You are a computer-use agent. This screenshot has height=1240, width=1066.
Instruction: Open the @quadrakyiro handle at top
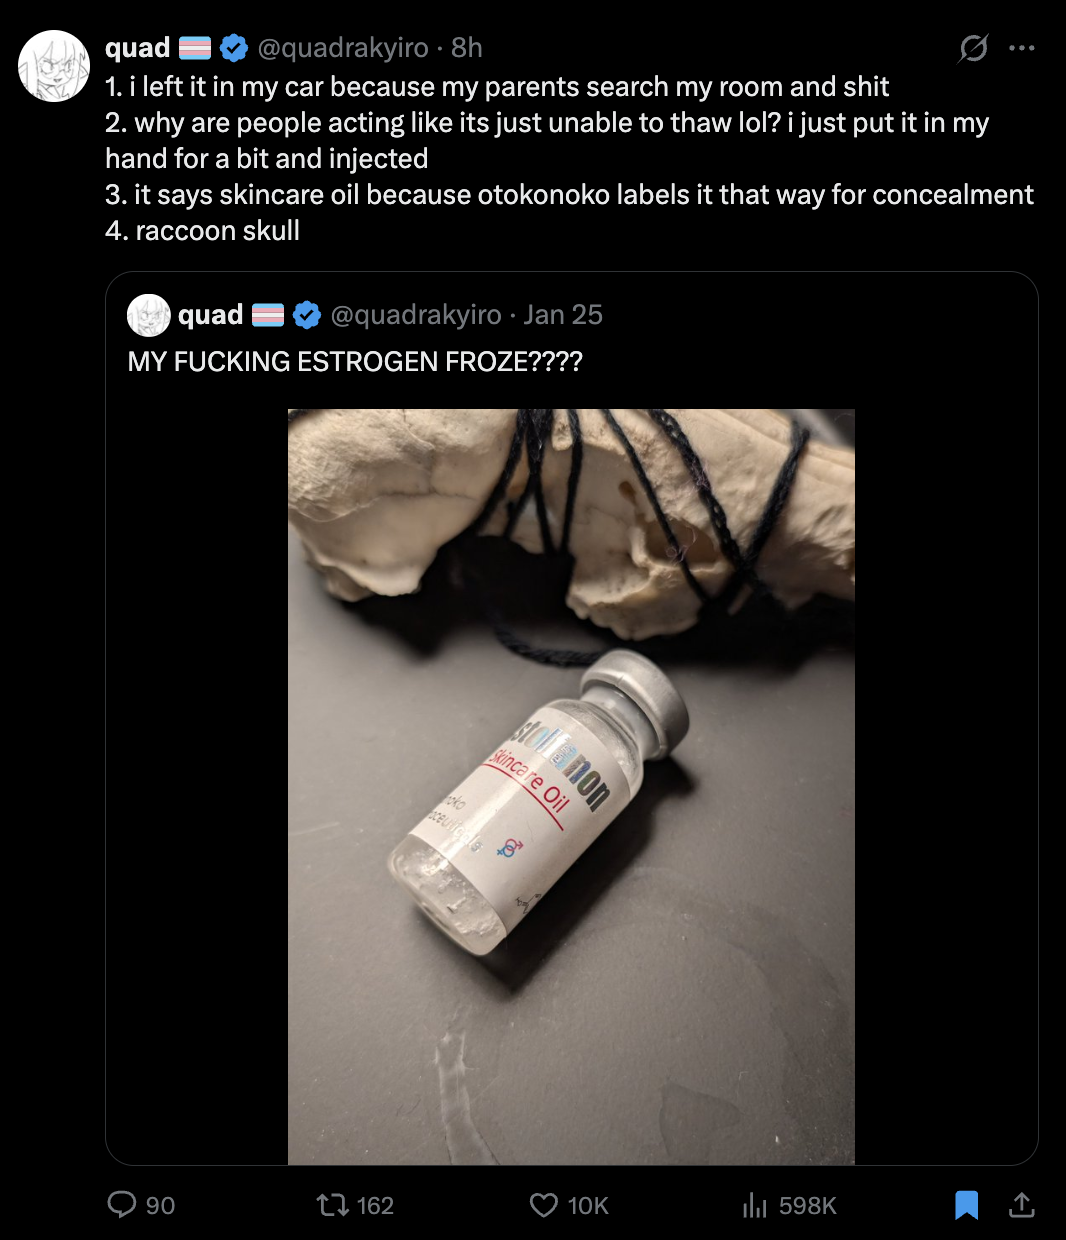tap(343, 47)
